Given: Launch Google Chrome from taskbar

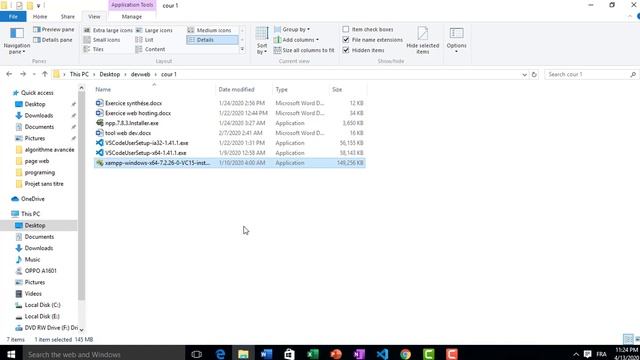Looking at the screenshot, I should pos(405,354).
